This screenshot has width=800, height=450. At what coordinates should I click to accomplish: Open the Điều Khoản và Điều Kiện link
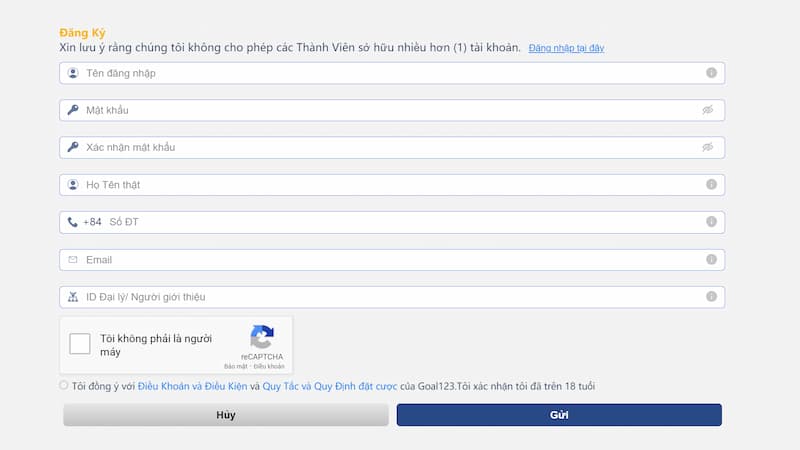point(191,386)
